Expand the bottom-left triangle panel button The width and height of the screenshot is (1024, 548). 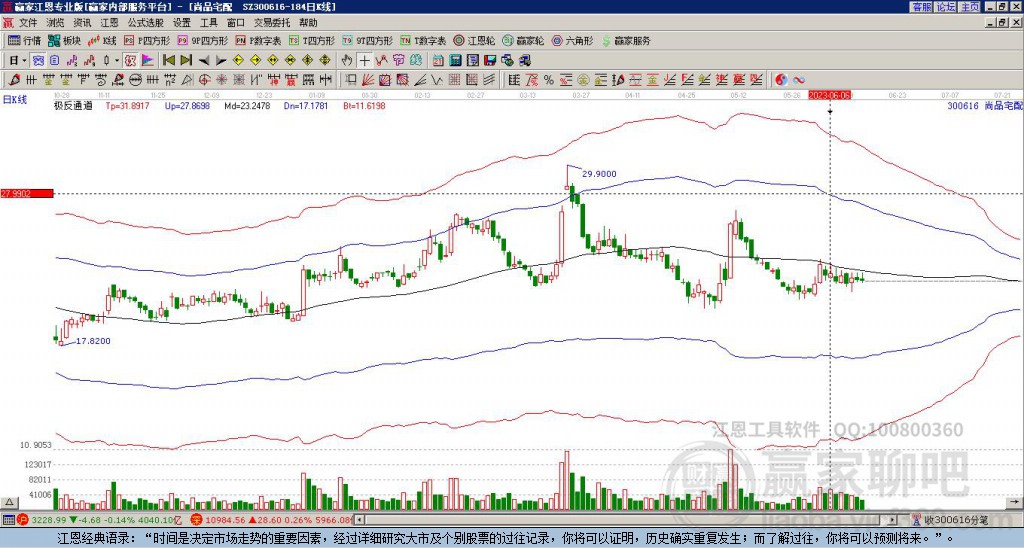pos(9,502)
